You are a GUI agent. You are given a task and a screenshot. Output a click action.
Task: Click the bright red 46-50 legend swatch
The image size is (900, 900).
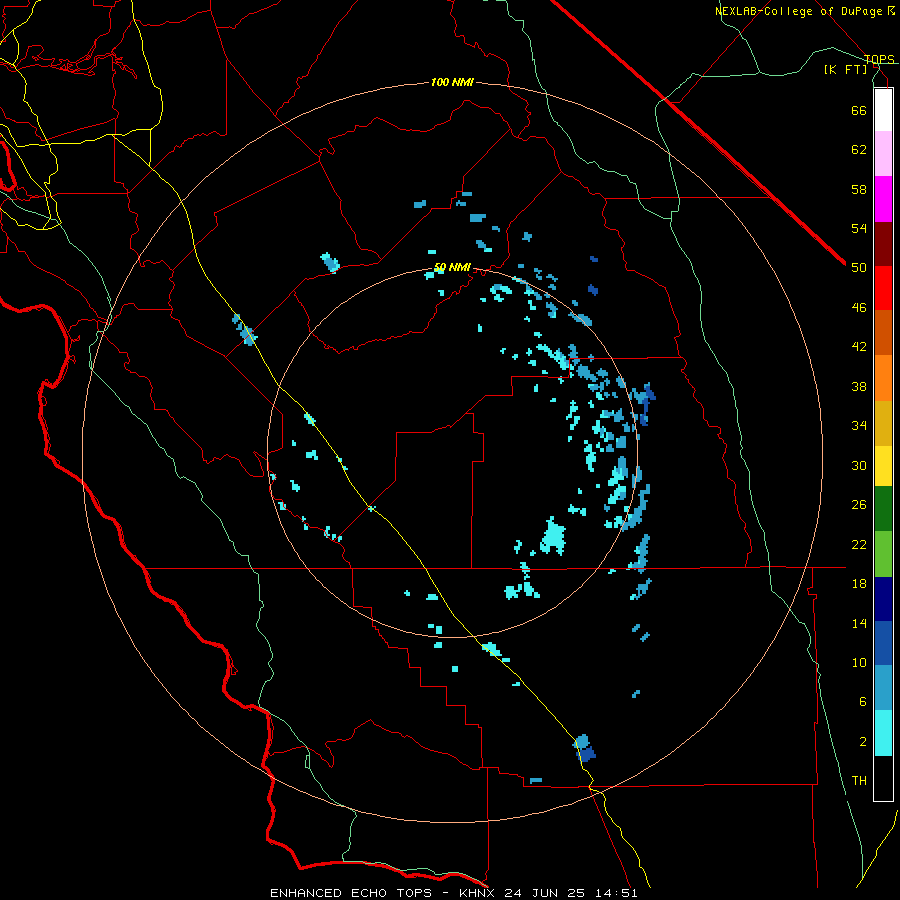(x=883, y=288)
